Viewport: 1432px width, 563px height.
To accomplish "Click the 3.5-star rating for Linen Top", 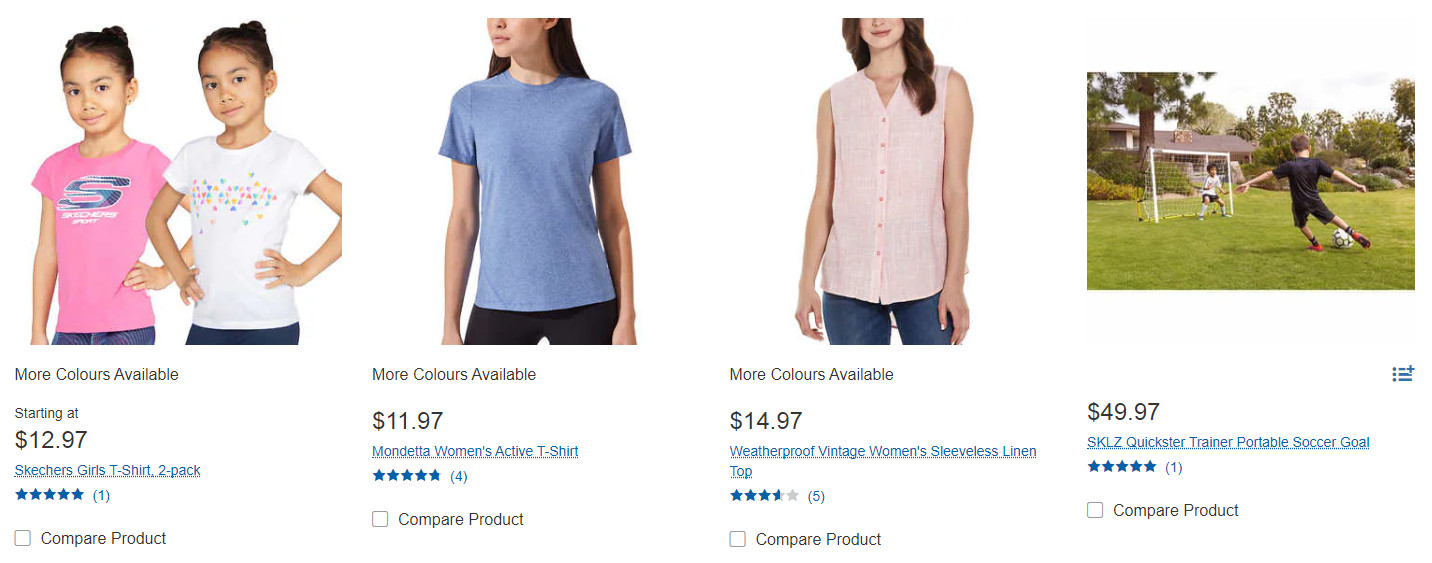I will point(764,496).
